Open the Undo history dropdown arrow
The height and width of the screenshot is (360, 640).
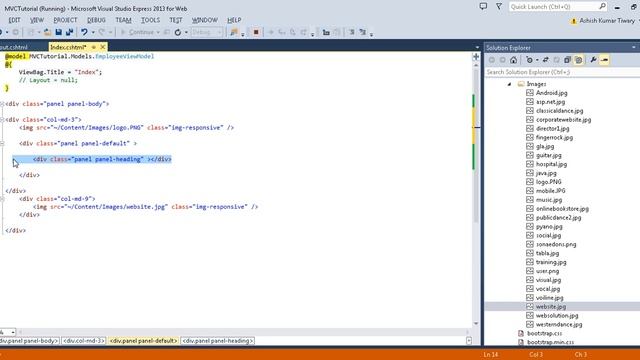[x=93, y=32]
